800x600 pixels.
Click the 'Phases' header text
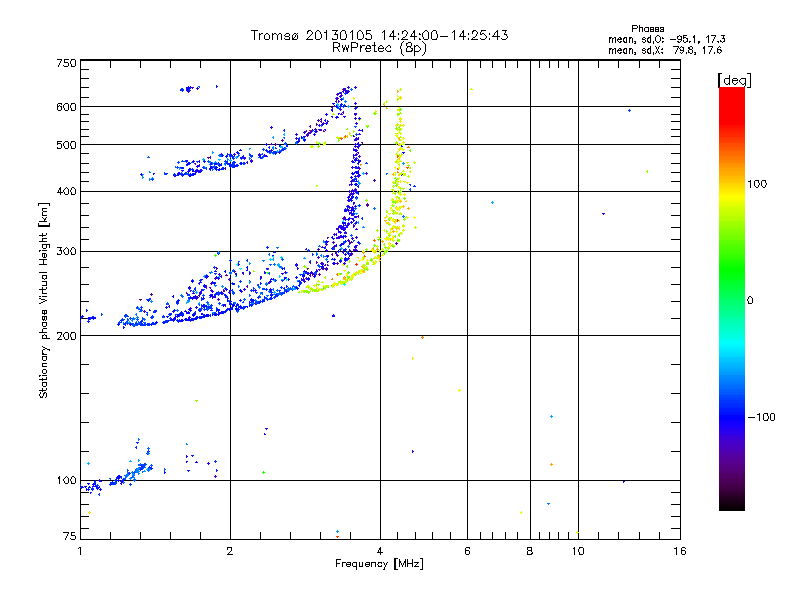(x=647, y=29)
